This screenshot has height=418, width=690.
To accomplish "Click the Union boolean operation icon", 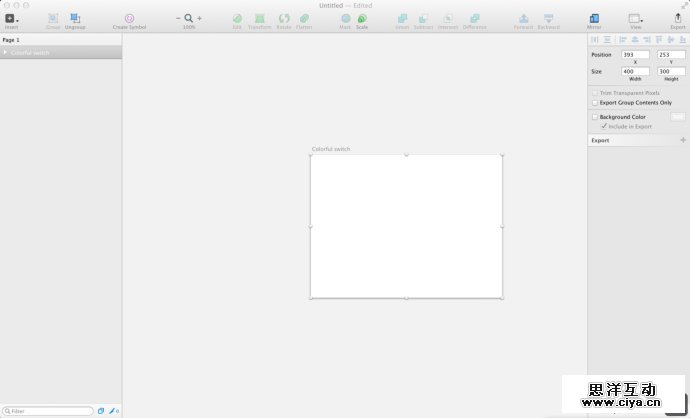I will [x=402, y=19].
